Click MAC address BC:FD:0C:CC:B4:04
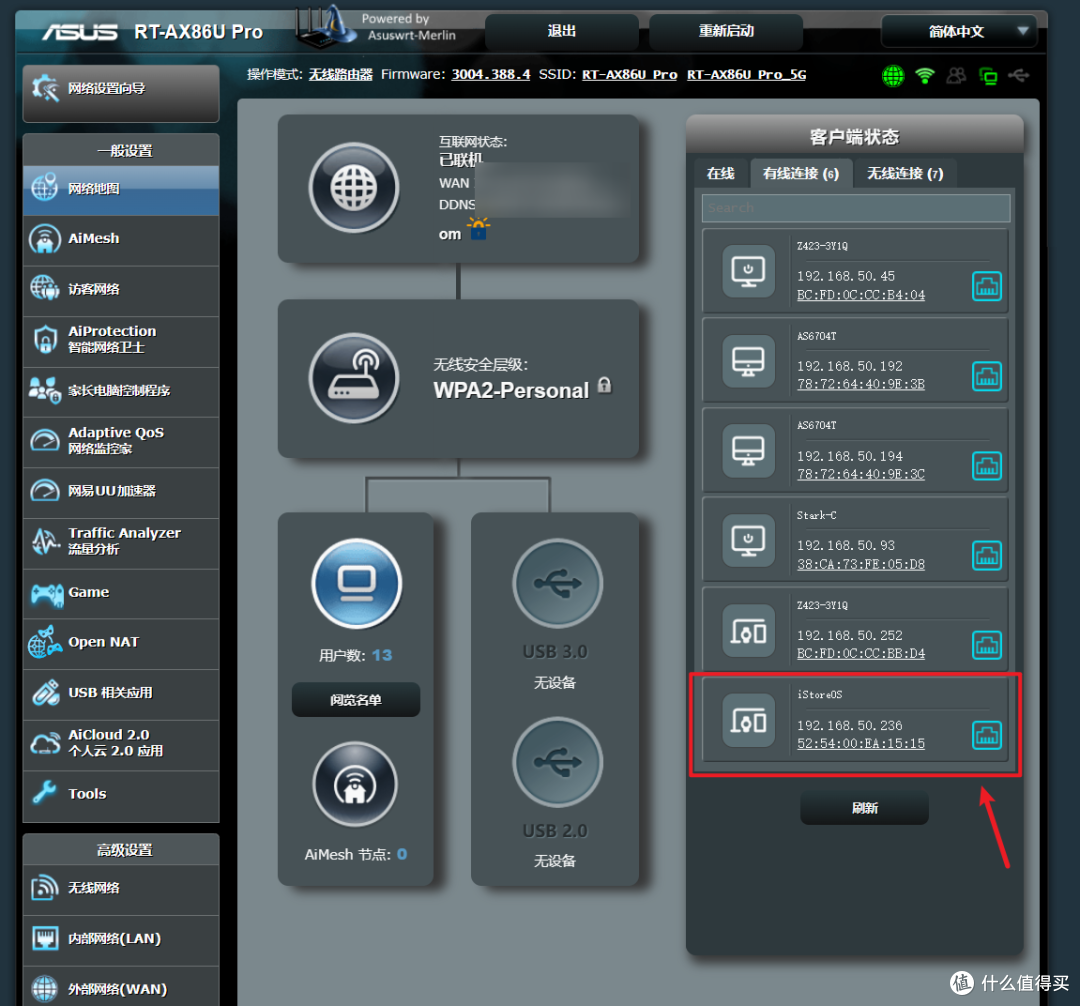The width and height of the screenshot is (1080, 1006). pyautogui.click(x=860, y=295)
